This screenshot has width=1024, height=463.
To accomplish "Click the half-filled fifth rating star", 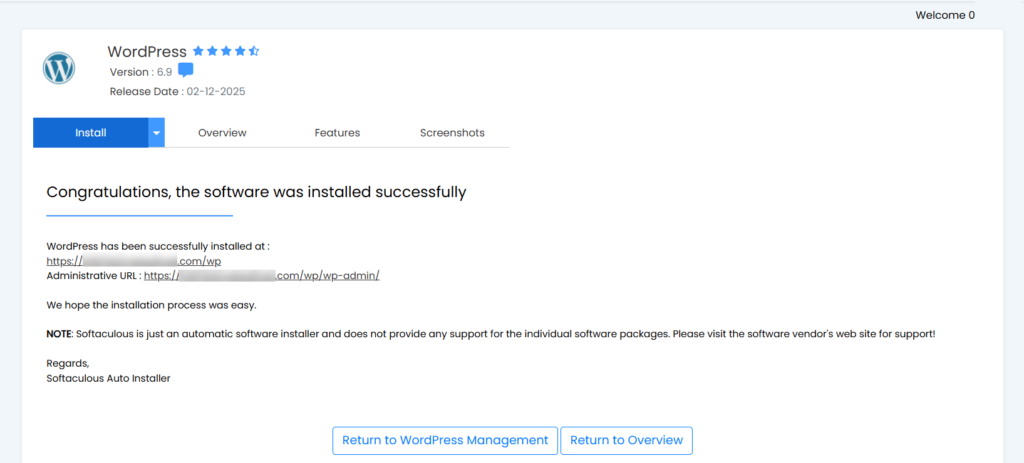I will tap(254, 51).
